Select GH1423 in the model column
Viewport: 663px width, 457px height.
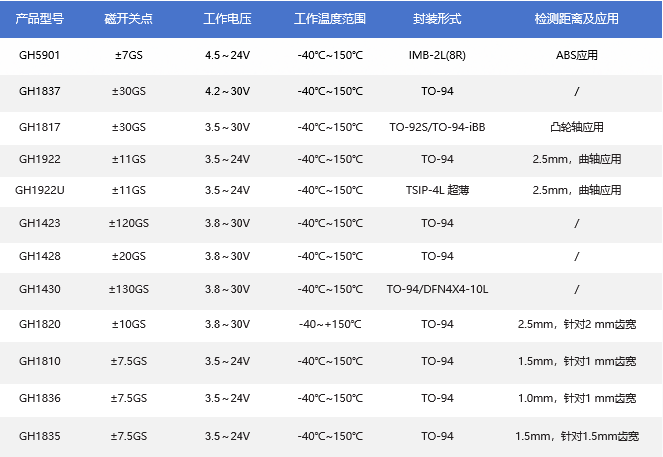39,223
